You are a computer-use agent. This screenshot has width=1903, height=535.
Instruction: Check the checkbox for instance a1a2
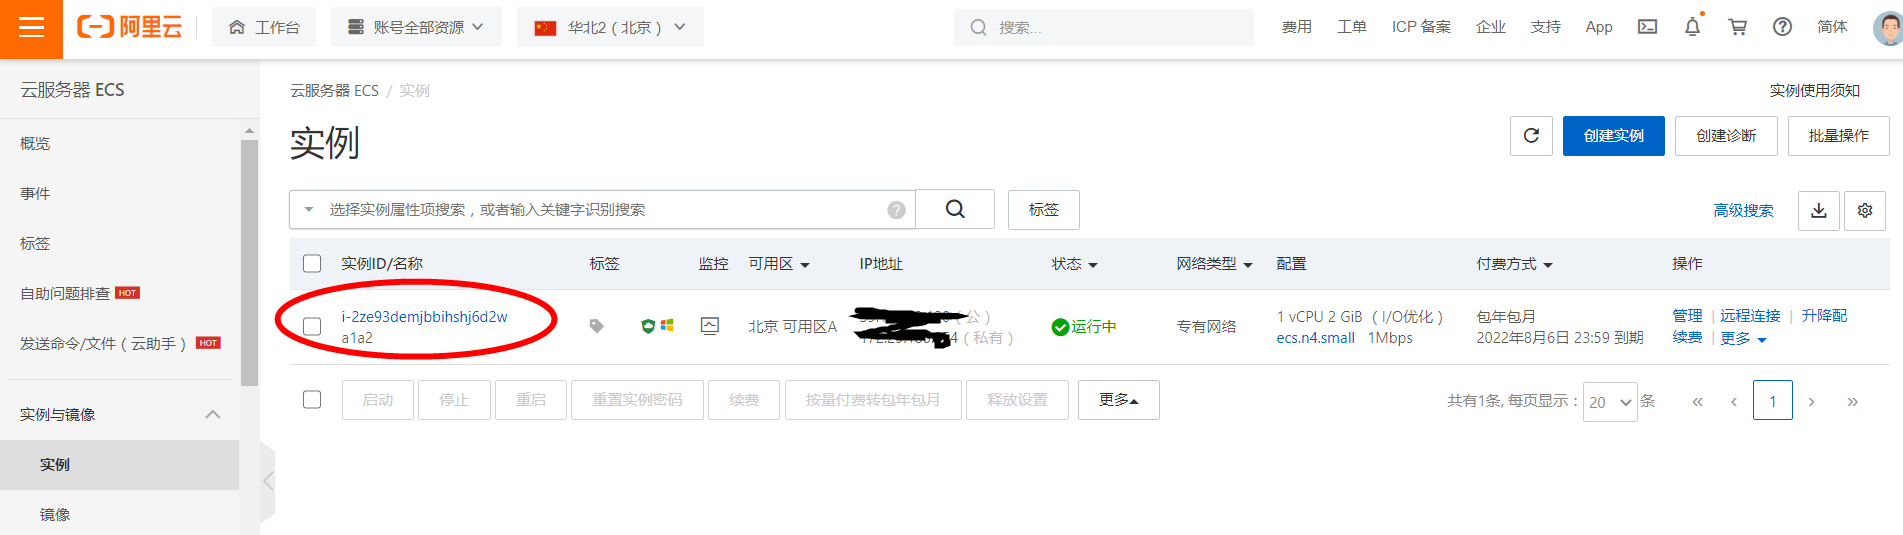(312, 326)
